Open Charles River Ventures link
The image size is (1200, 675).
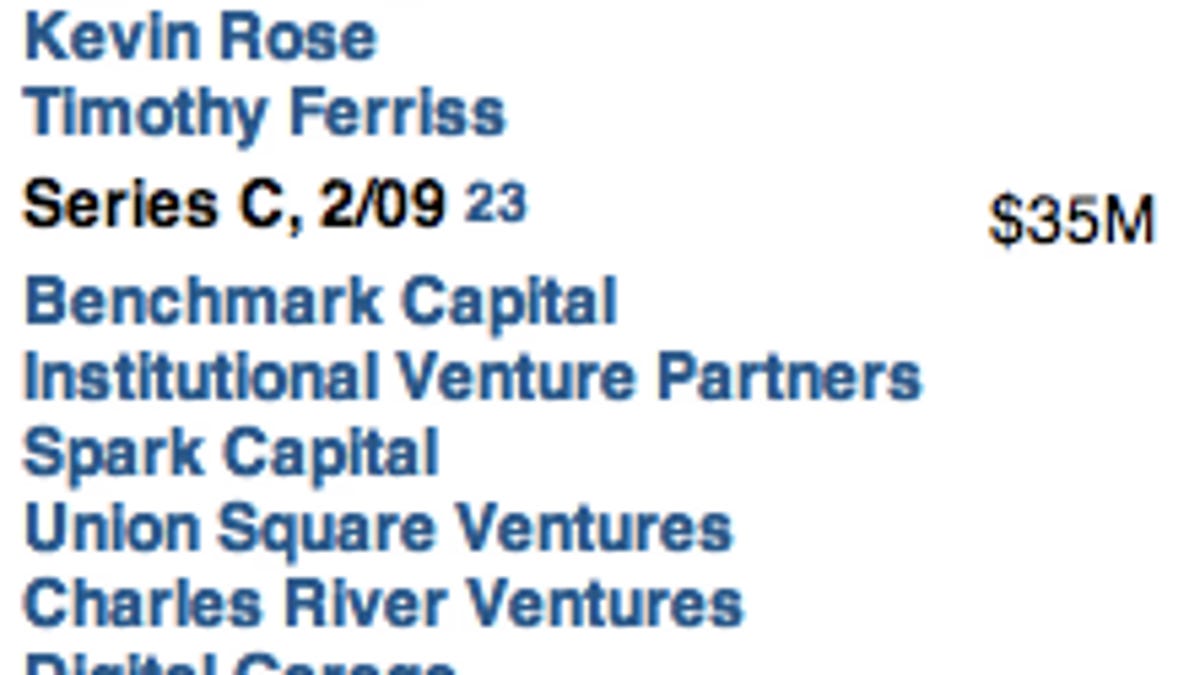[383, 604]
